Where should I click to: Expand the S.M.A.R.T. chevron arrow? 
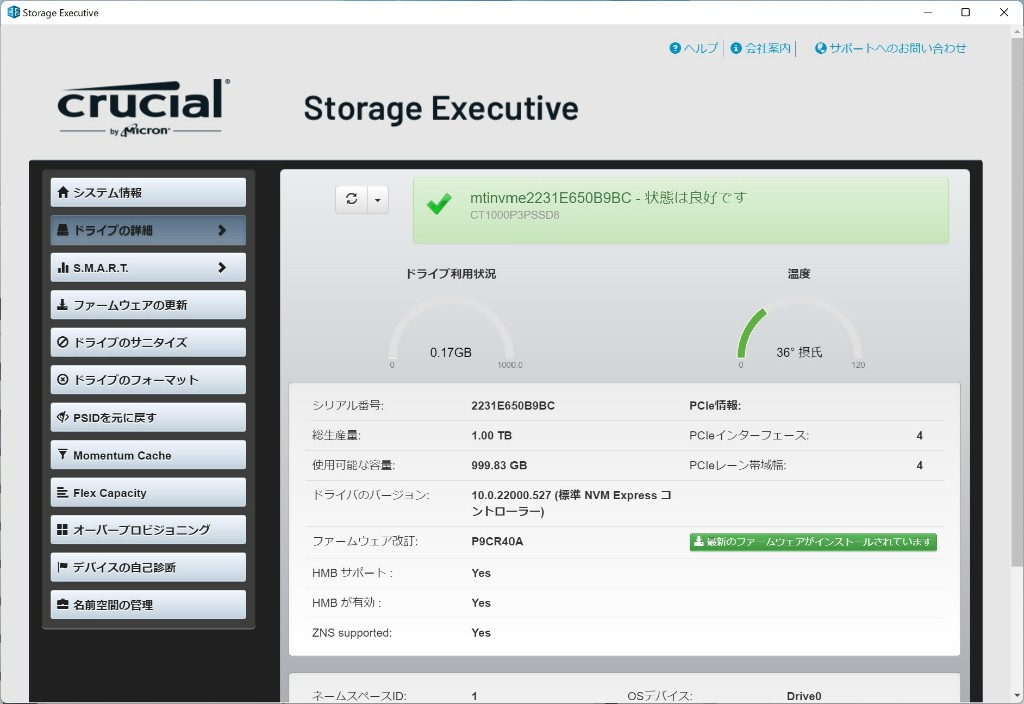click(x=222, y=268)
